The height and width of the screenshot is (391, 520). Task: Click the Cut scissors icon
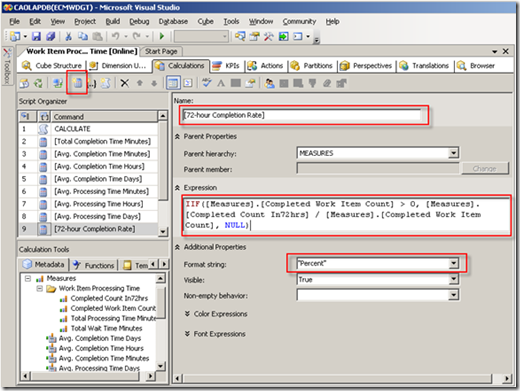68,36
